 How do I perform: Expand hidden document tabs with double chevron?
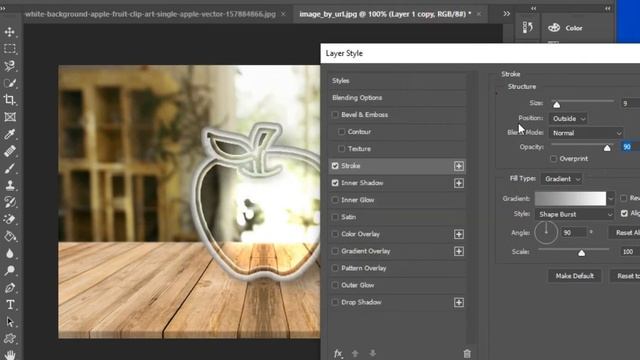(507, 13)
